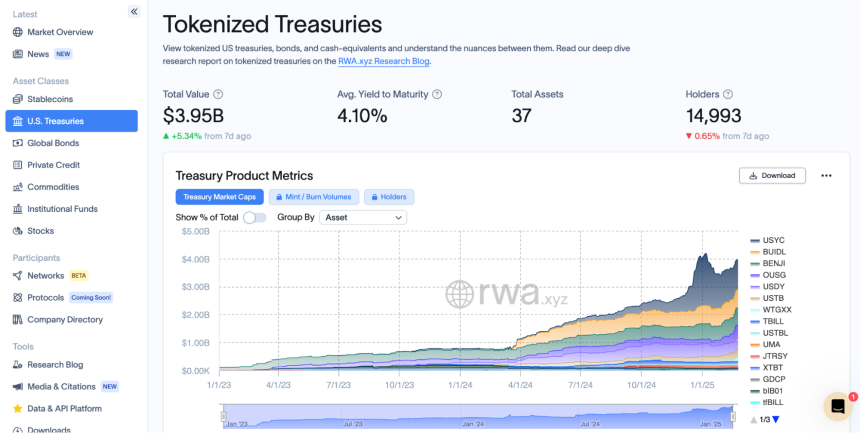Switch to Mint / Burn Volumes tab

tap(314, 197)
